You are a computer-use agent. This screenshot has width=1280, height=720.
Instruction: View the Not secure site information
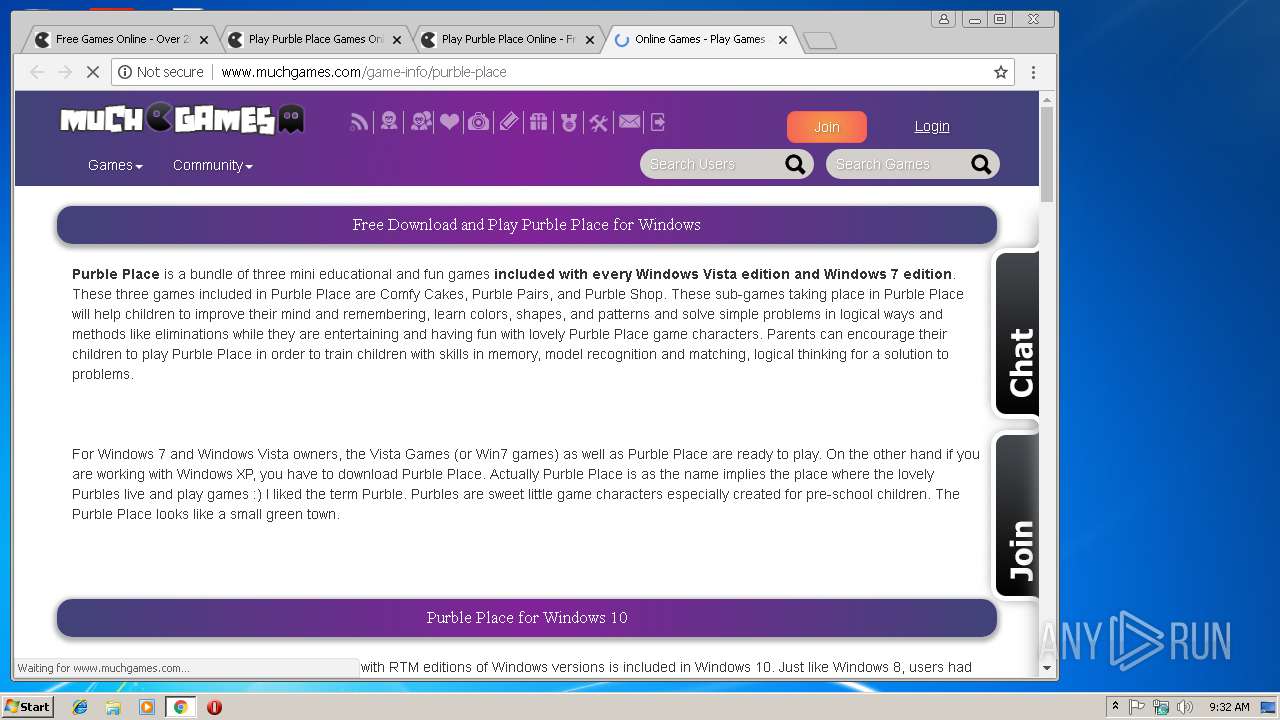(x=161, y=72)
